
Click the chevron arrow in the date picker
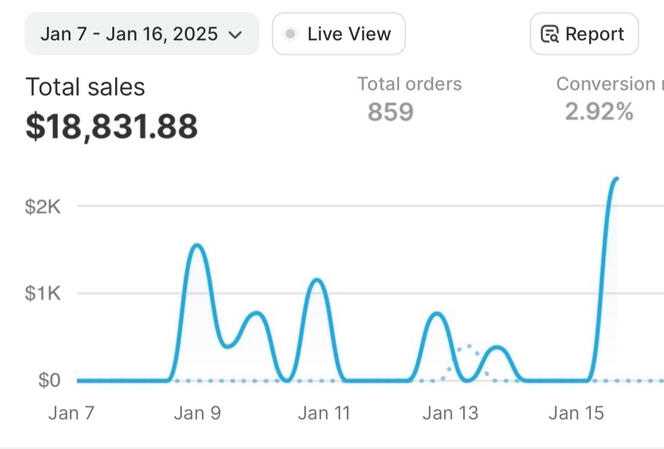tap(236, 34)
